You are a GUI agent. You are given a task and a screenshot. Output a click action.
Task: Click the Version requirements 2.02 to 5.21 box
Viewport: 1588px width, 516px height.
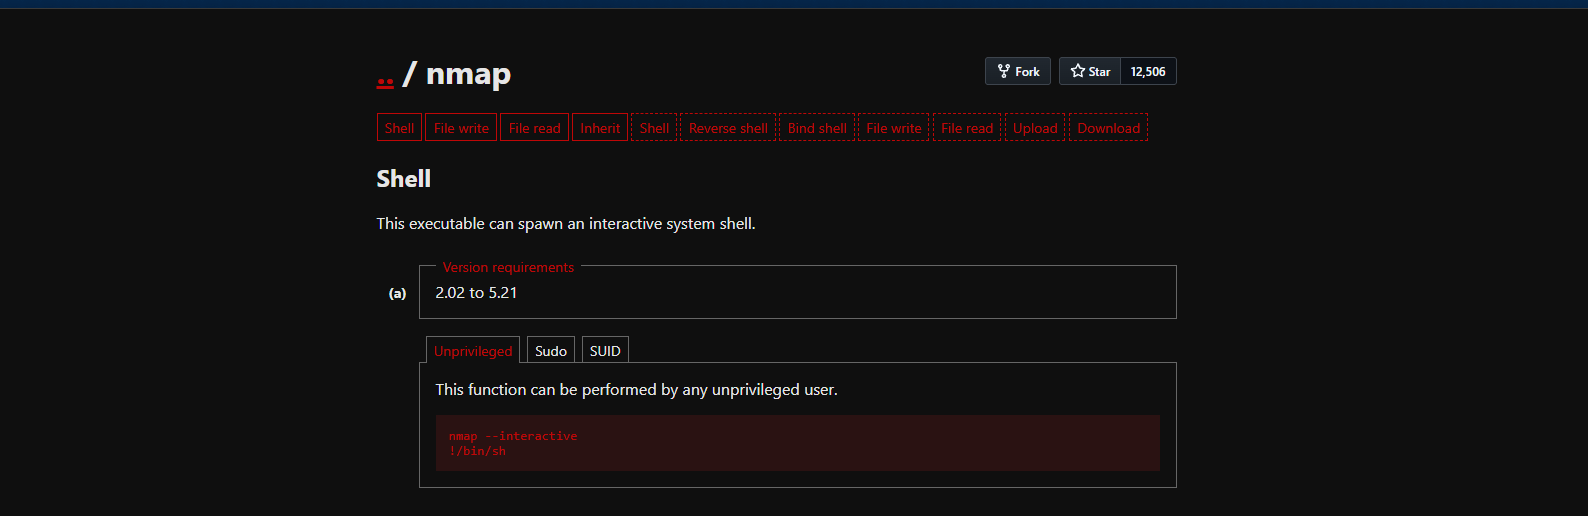coord(797,293)
